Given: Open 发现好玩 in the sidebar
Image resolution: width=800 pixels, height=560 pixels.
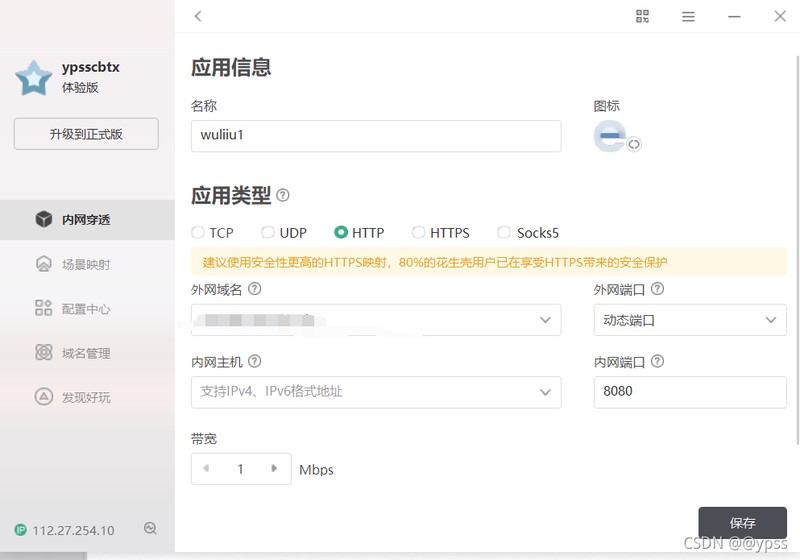Looking at the screenshot, I should tap(87, 397).
